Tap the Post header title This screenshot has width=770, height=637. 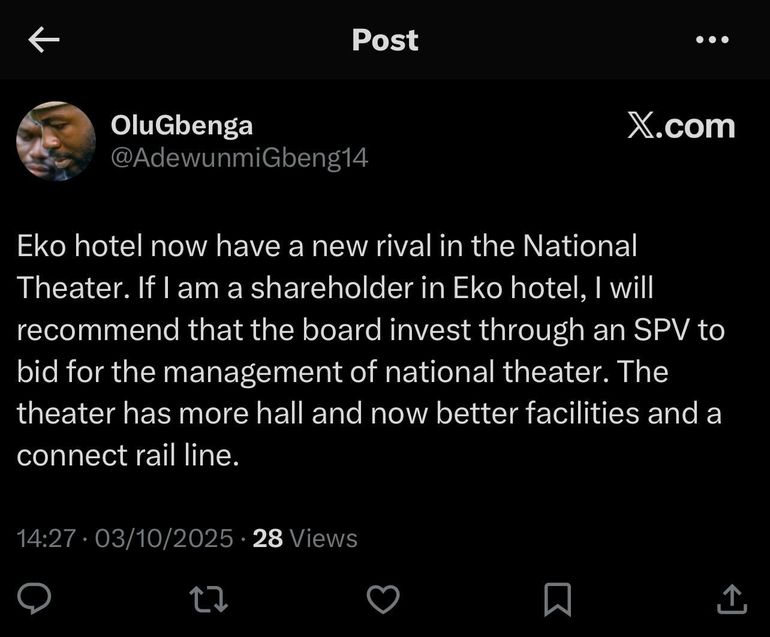coord(385,40)
